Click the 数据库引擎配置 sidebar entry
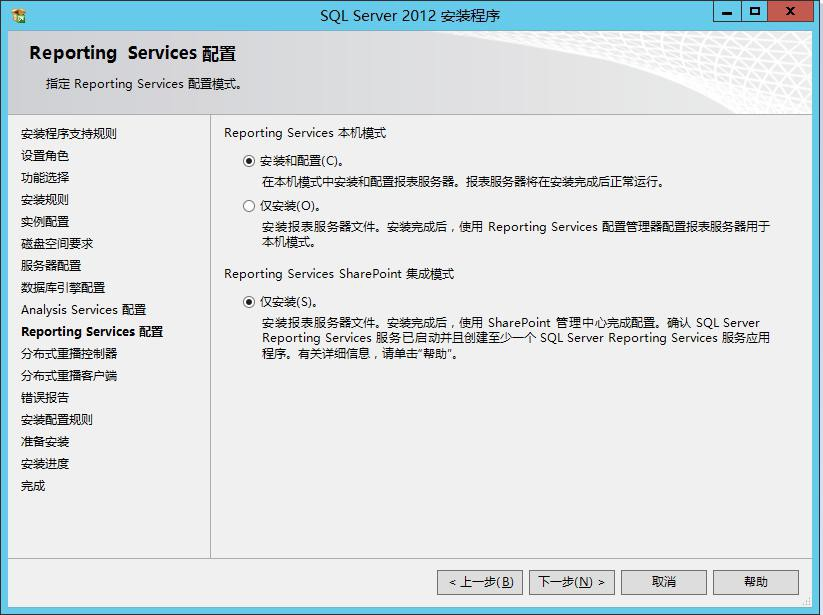This screenshot has width=823, height=615. 63,288
